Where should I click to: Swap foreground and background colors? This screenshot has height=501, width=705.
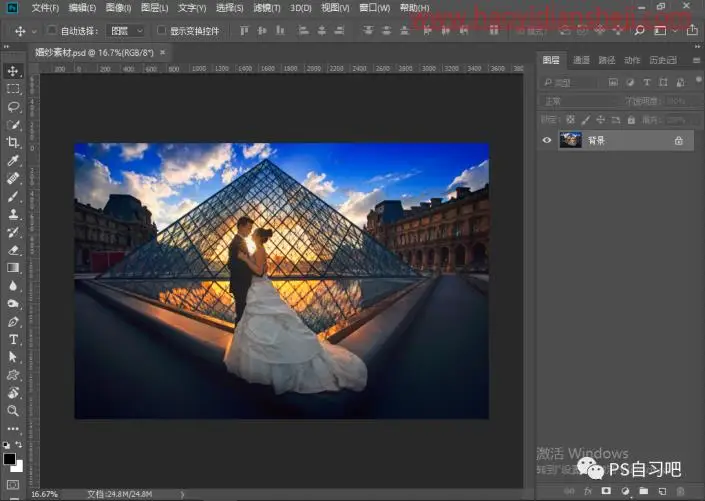[x=19, y=445]
